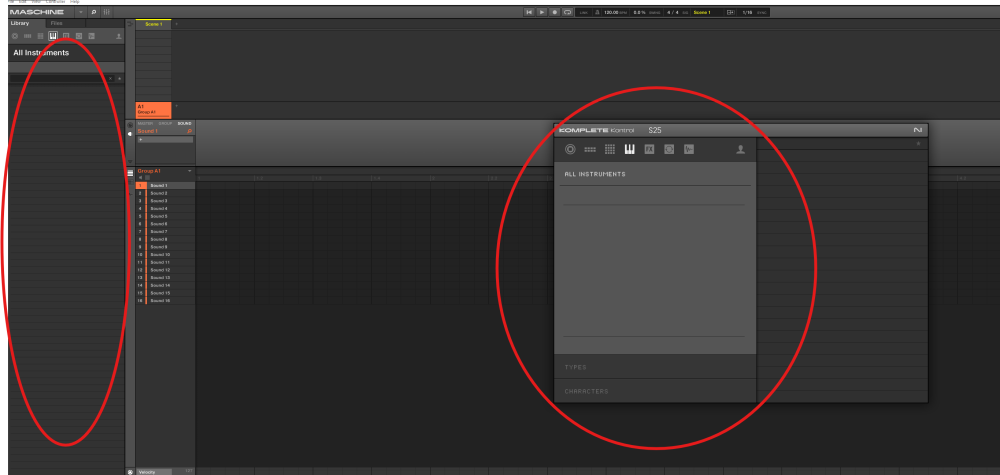Viewport: 1000px width, 475px height.
Task: Select Sounds grid icon in Maschine library
Action: point(40,36)
